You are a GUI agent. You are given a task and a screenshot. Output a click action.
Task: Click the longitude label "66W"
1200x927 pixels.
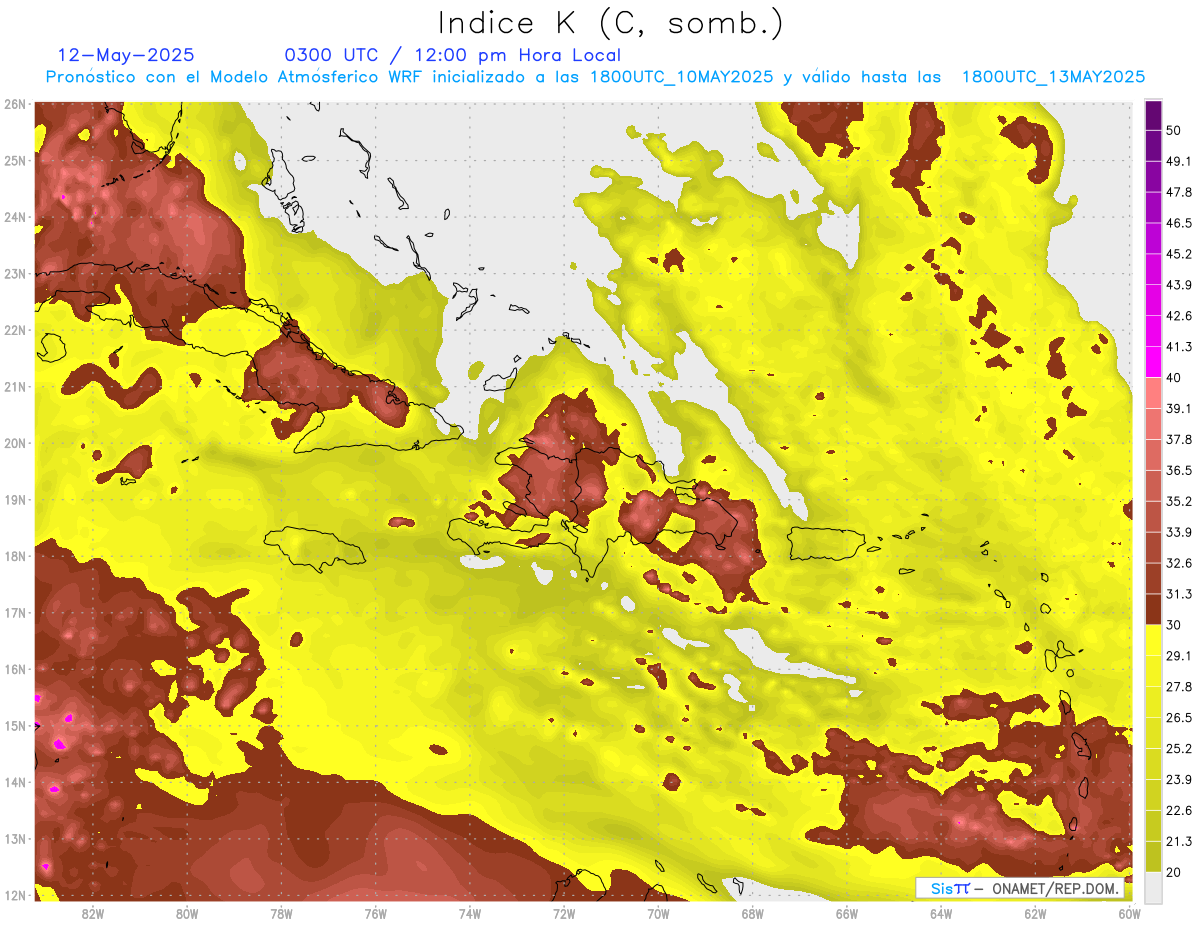pos(847,913)
